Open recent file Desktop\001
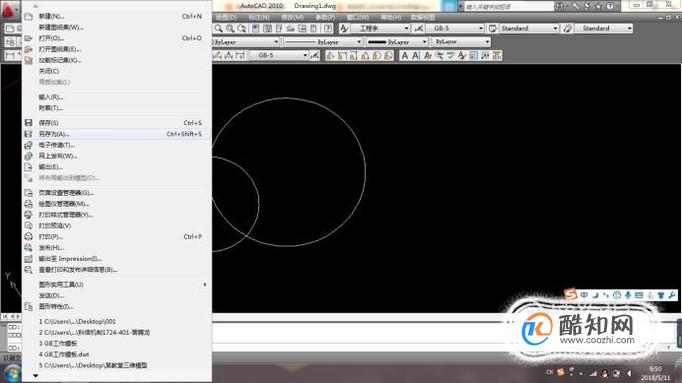The image size is (682, 383). [x=78, y=322]
